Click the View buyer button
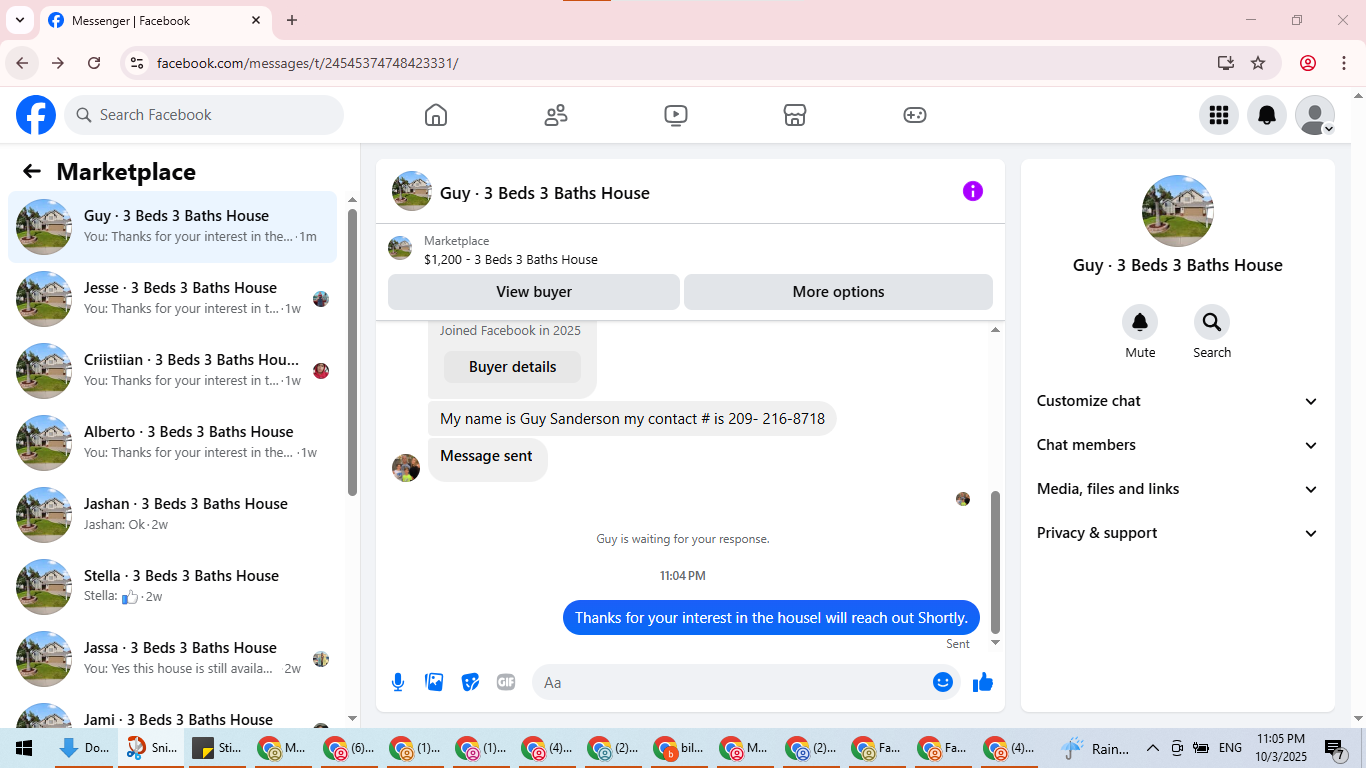The image size is (1366, 768). pyautogui.click(x=534, y=292)
